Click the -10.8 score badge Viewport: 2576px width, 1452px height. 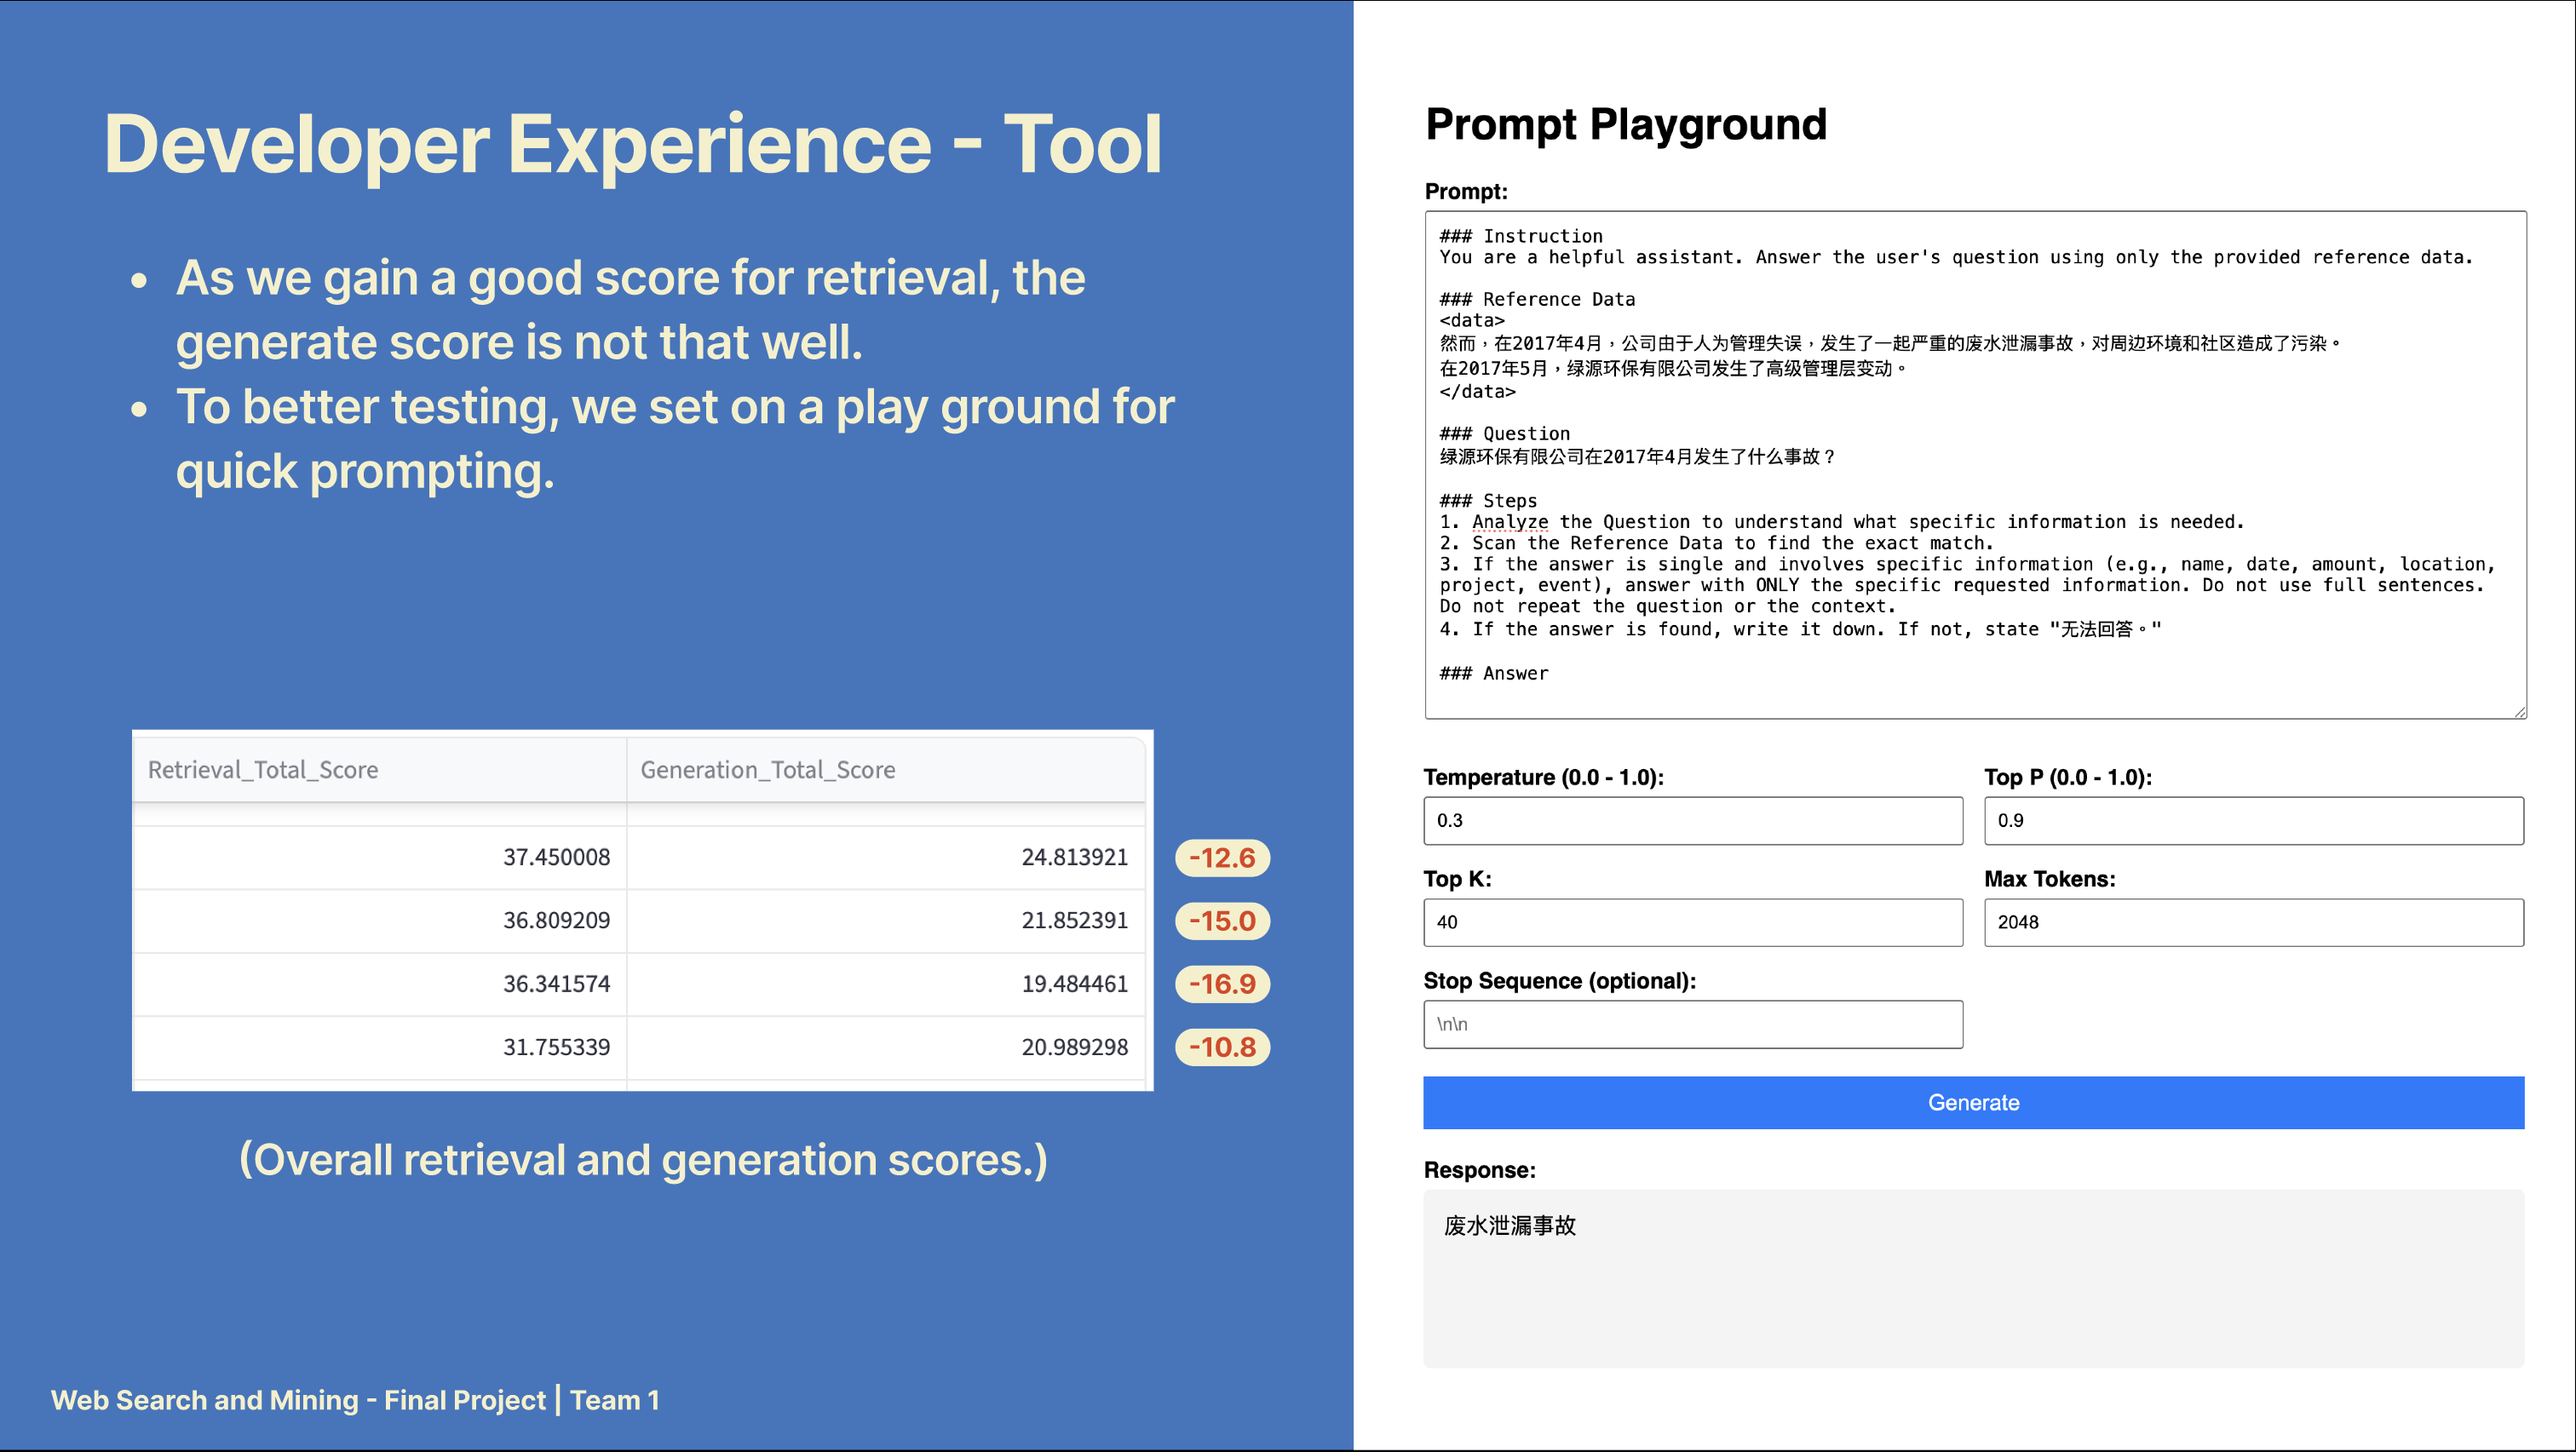1222,1047
